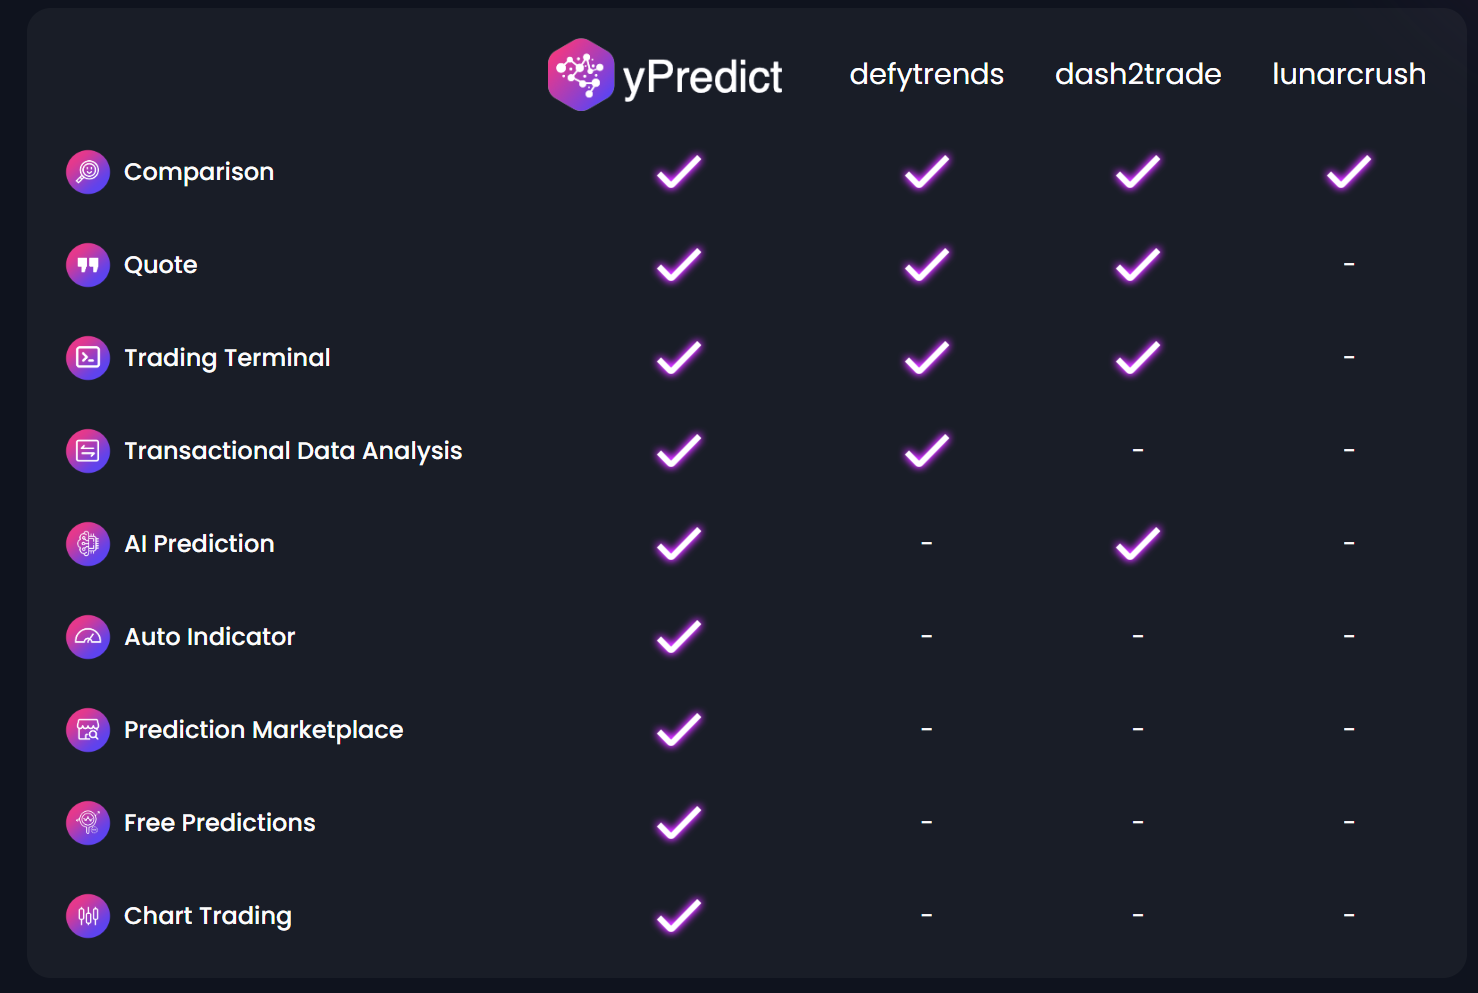The image size is (1478, 993).
Task: Click the Comparison magnifier icon
Action: pos(88,172)
